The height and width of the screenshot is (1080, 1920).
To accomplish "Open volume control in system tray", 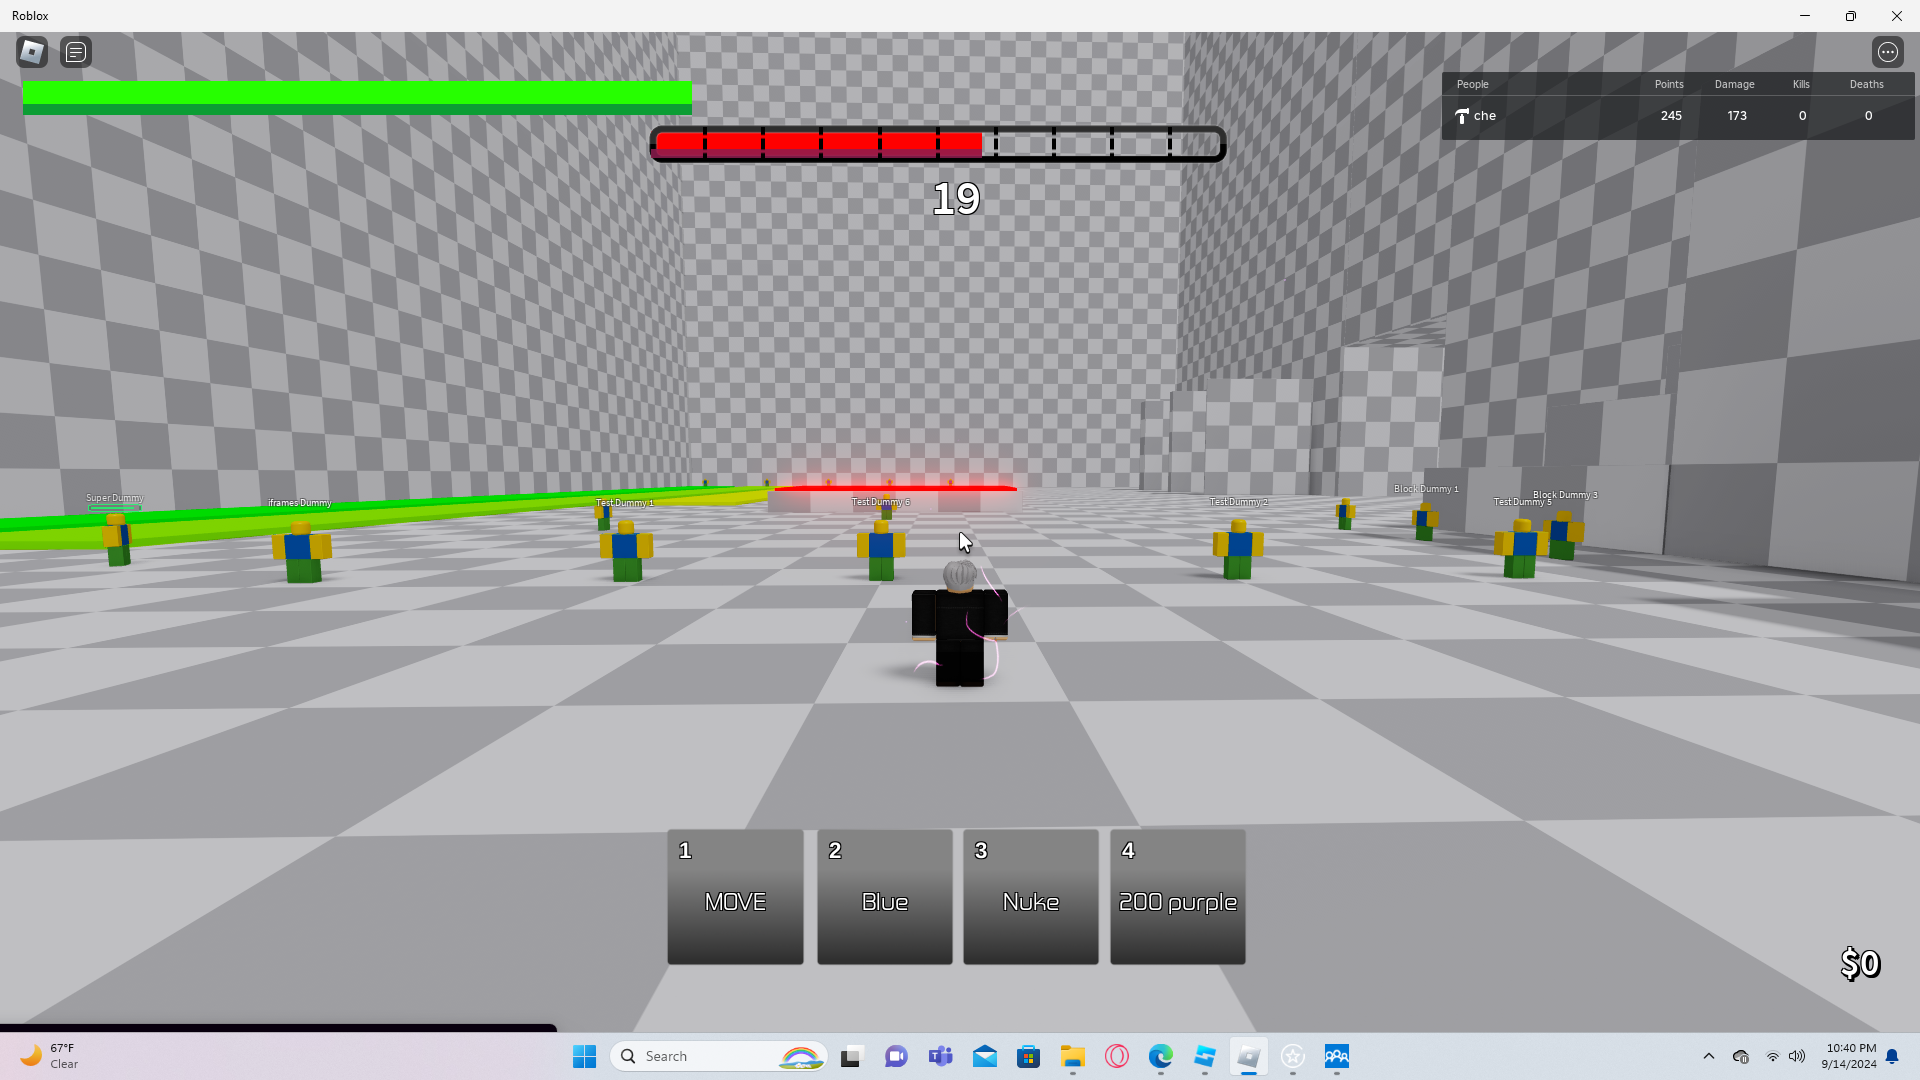I will point(1797,1056).
